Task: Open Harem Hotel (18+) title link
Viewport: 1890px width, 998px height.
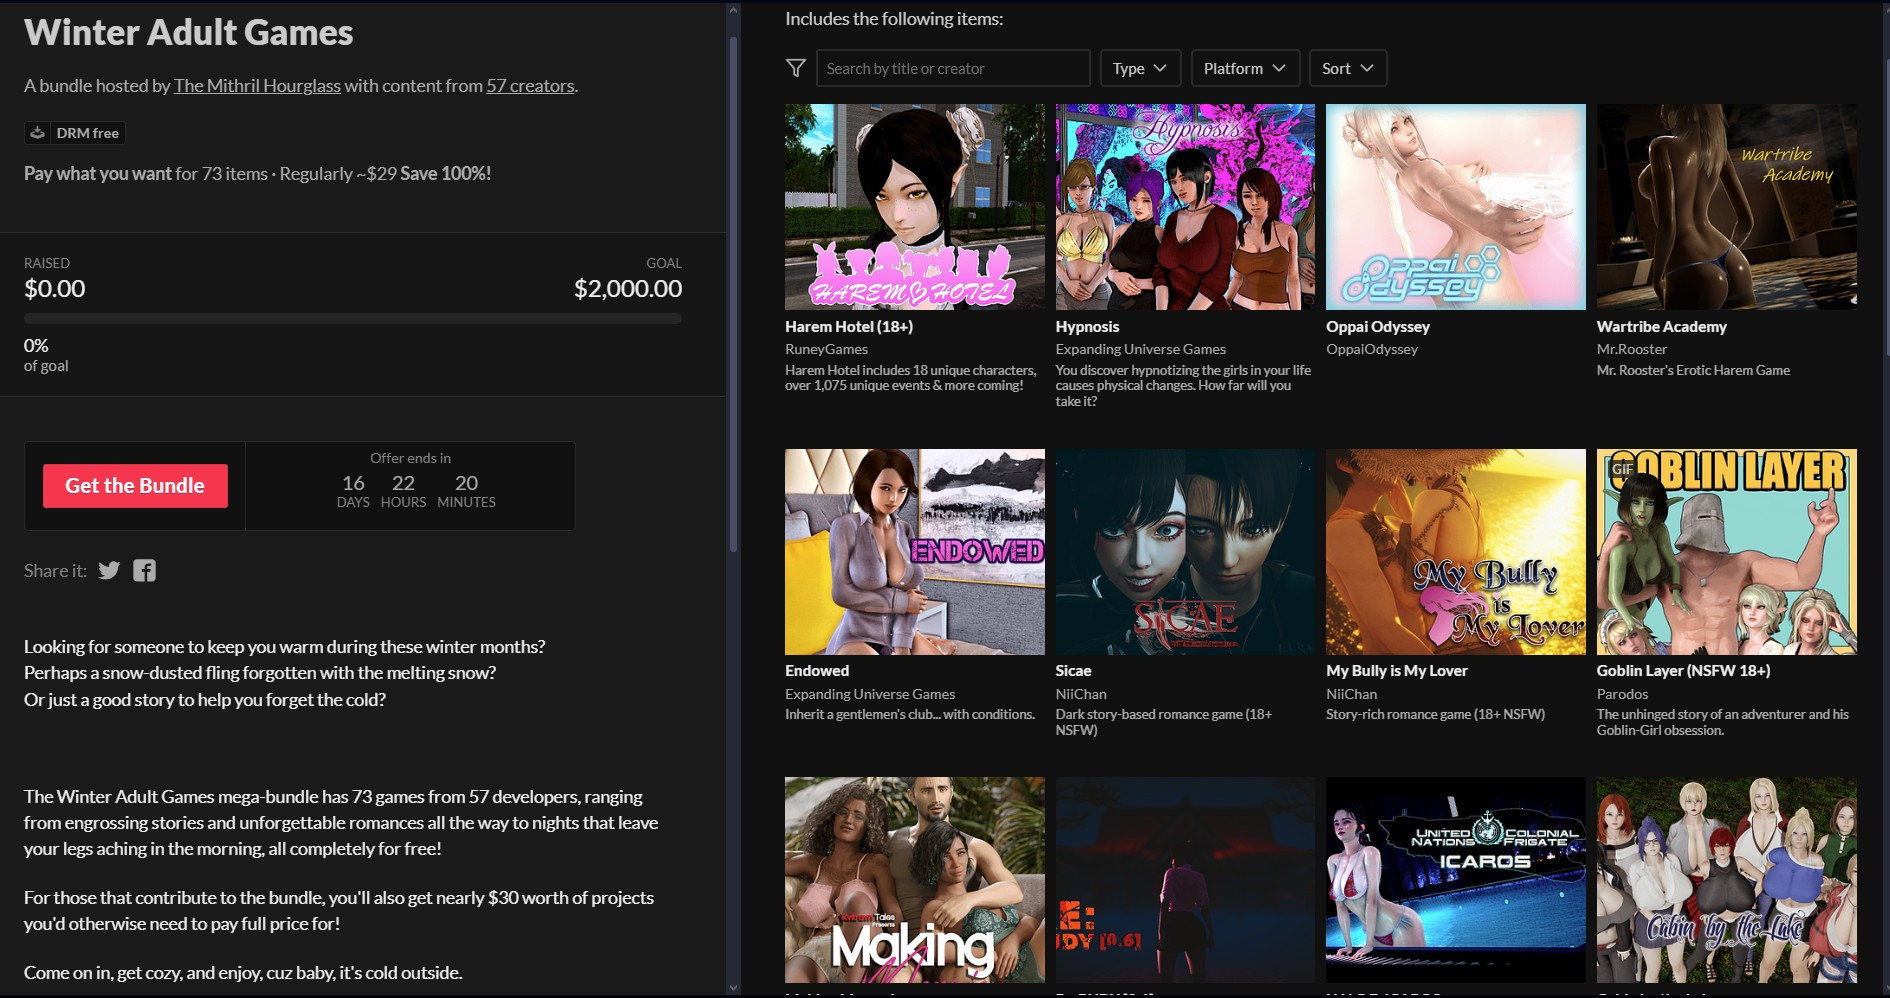Action: coord(849,327)
